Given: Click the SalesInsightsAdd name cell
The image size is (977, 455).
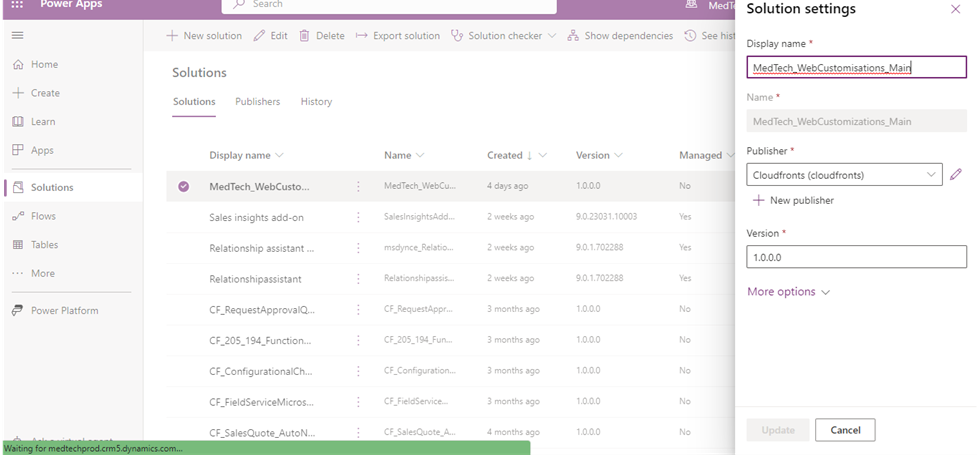Looking at the screenshot, I should pyautogui.click(x=420, y=217).
